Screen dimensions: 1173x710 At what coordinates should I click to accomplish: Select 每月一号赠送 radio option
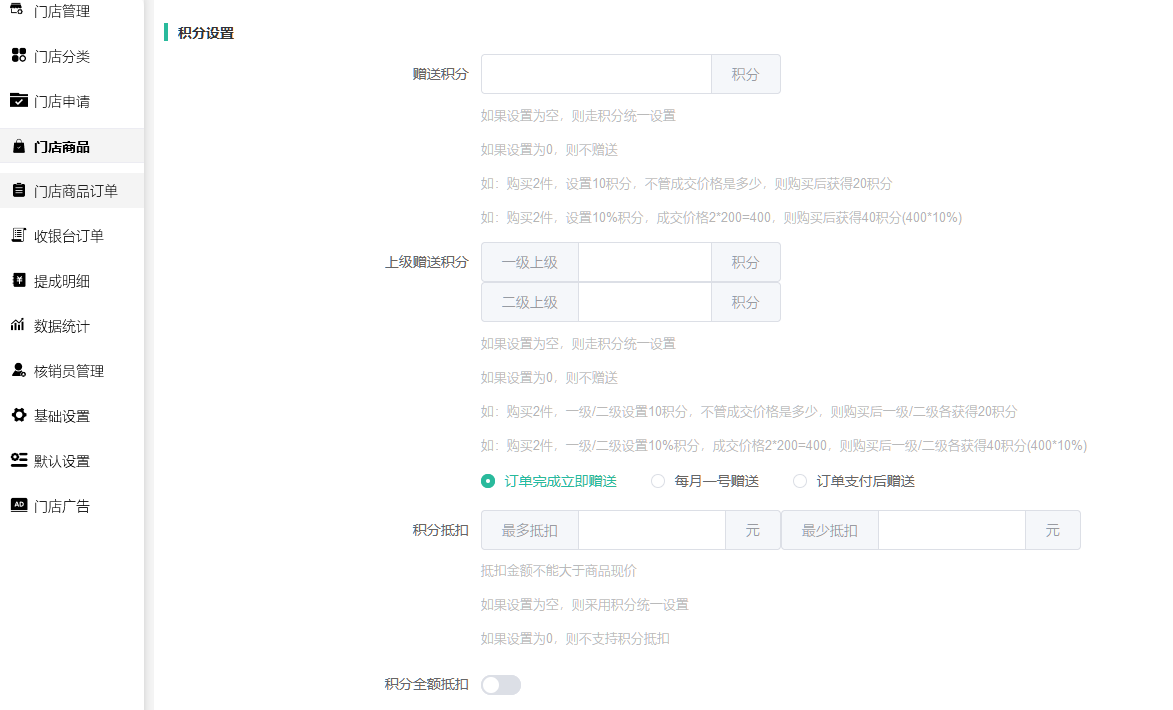(x=658, y=481)
